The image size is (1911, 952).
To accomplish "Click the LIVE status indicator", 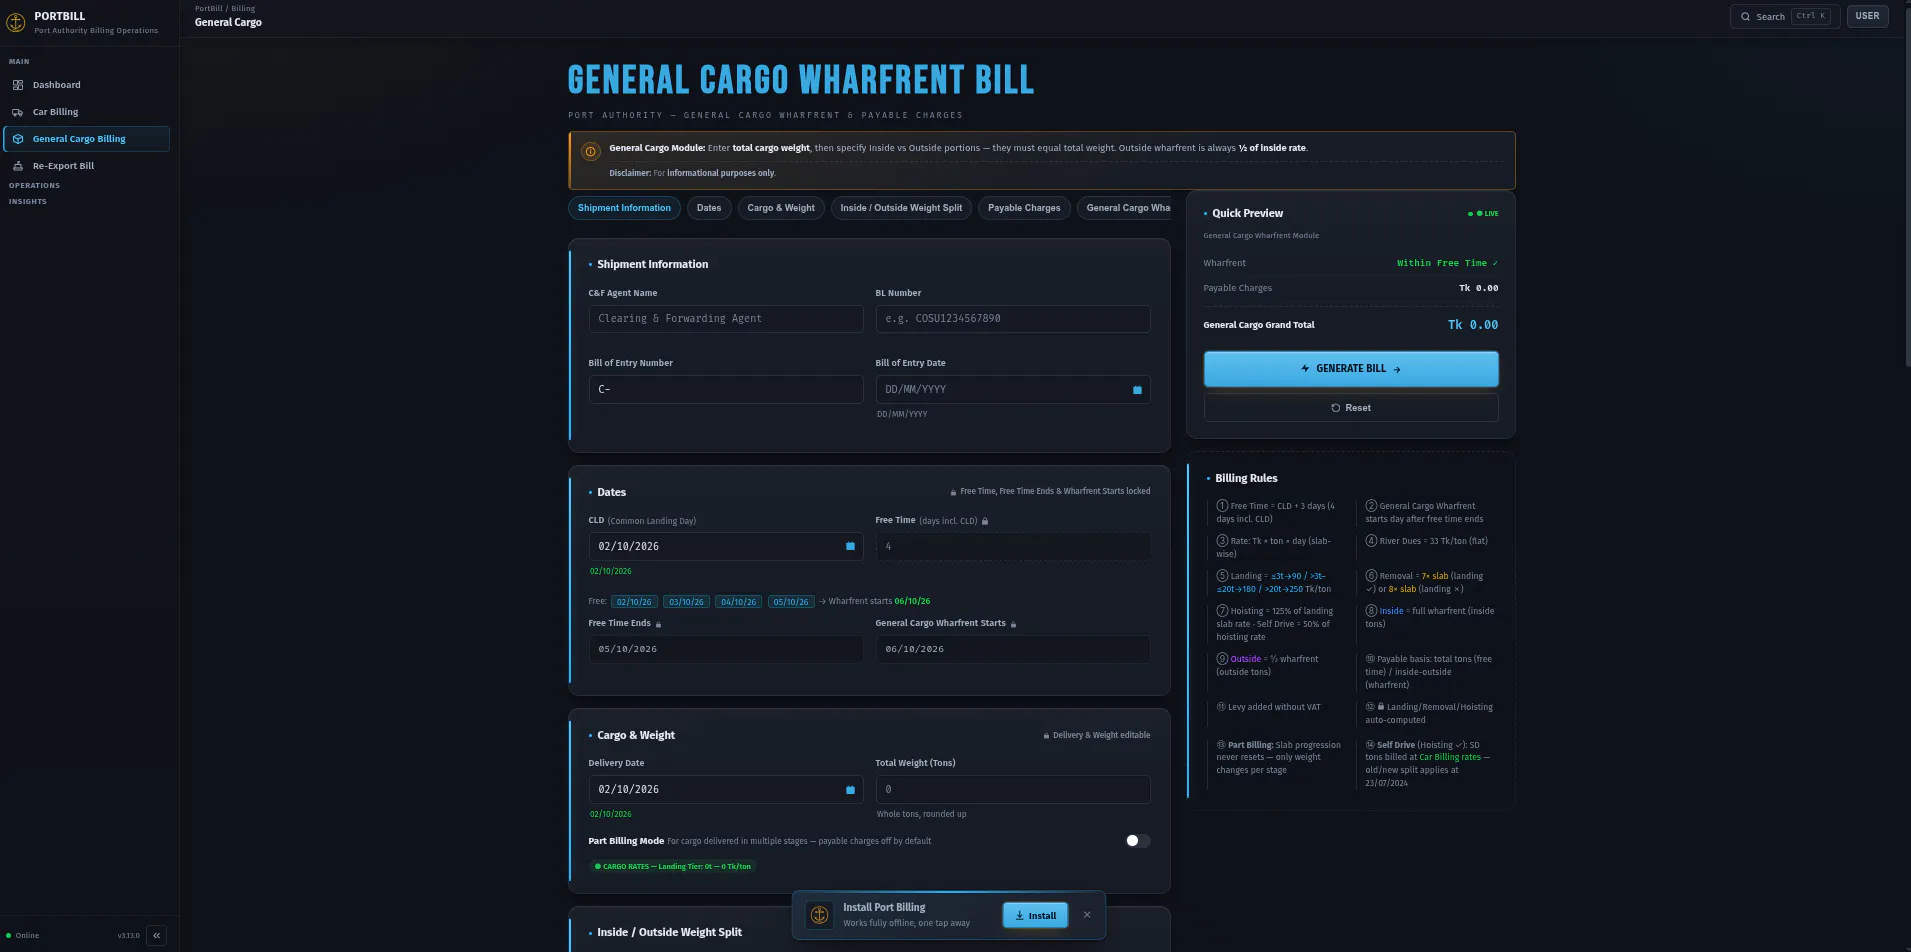I will pos(1483,213).
